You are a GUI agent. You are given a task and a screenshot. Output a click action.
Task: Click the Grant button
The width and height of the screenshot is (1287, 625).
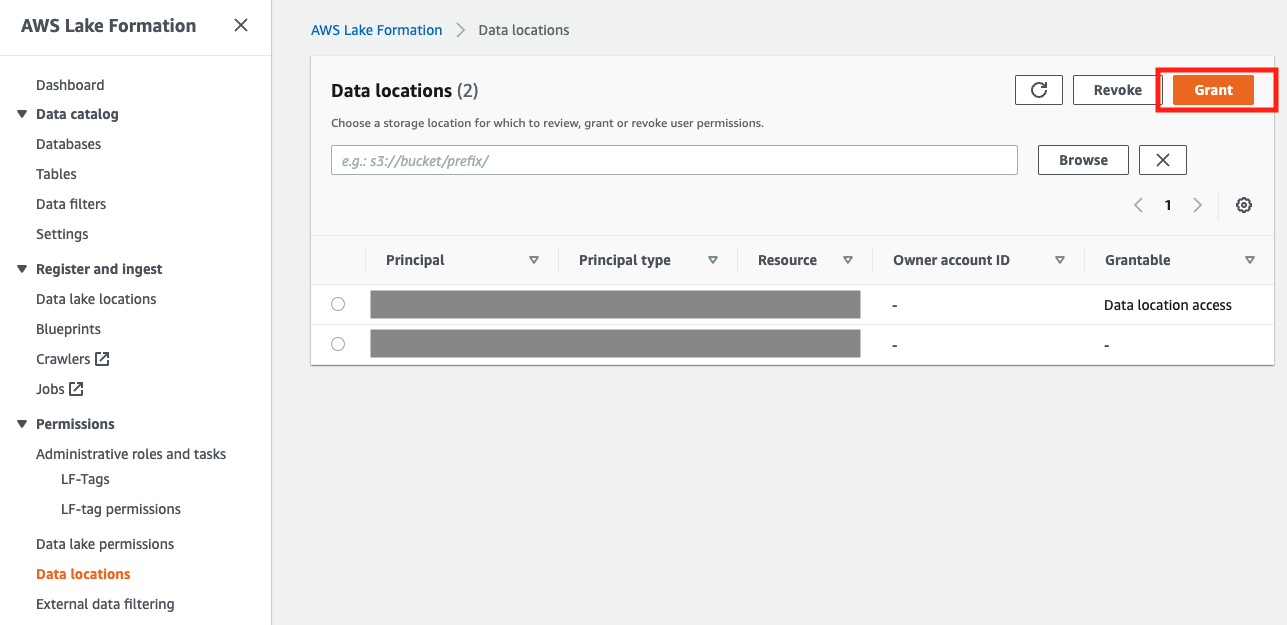1213,90
